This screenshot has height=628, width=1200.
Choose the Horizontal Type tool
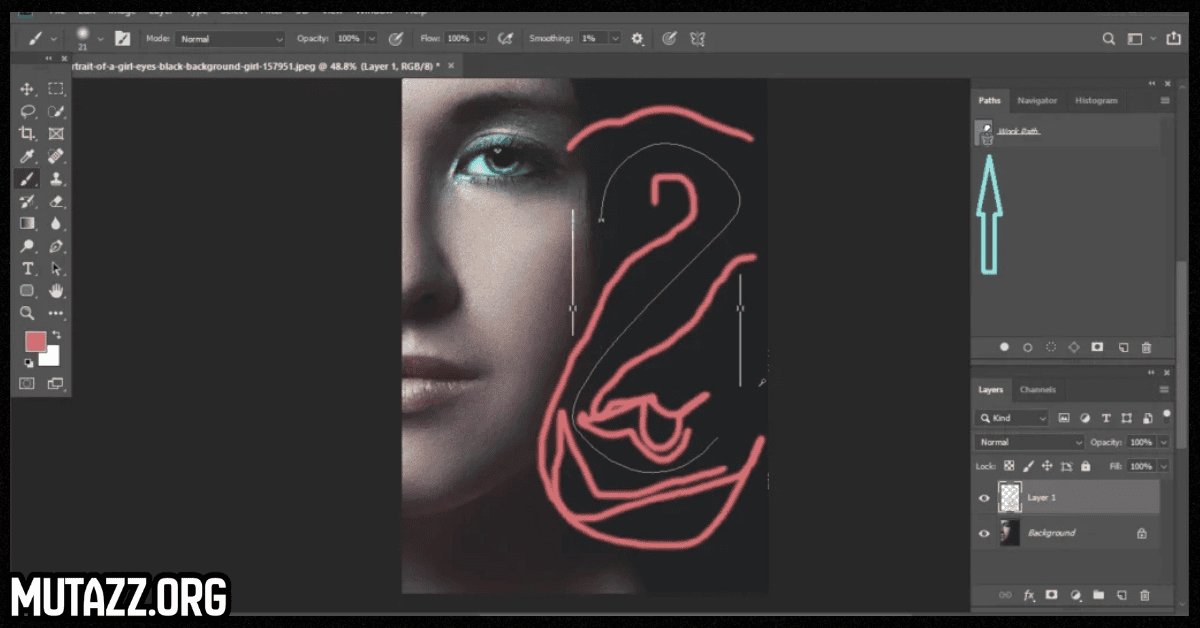coord(28,269)
